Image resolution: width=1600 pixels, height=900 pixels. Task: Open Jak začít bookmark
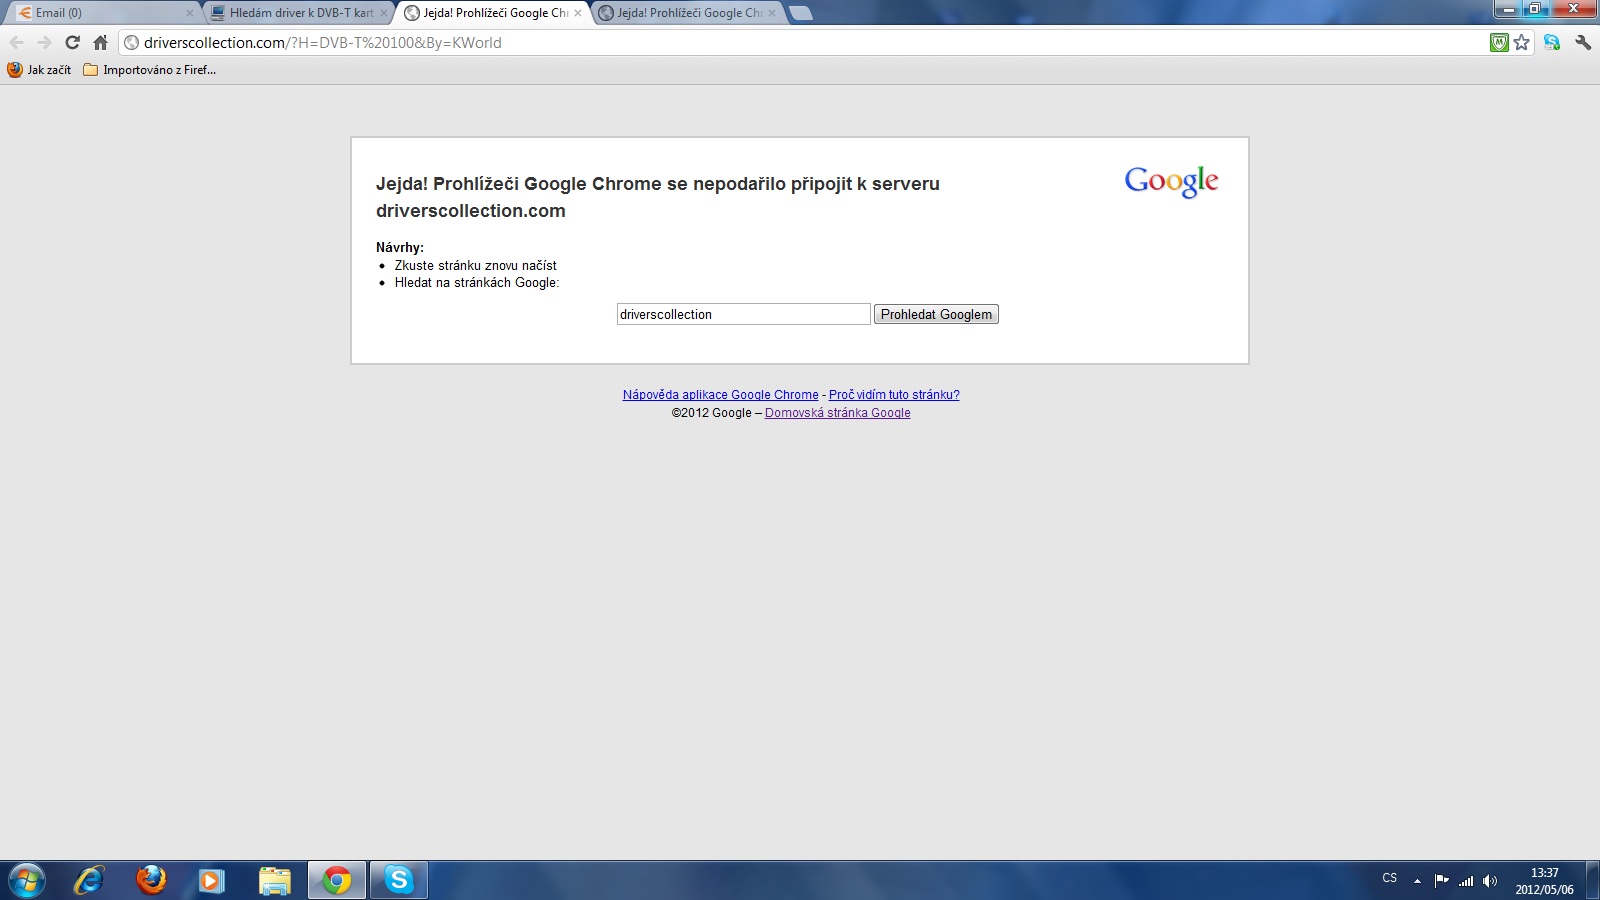(39, 70)
